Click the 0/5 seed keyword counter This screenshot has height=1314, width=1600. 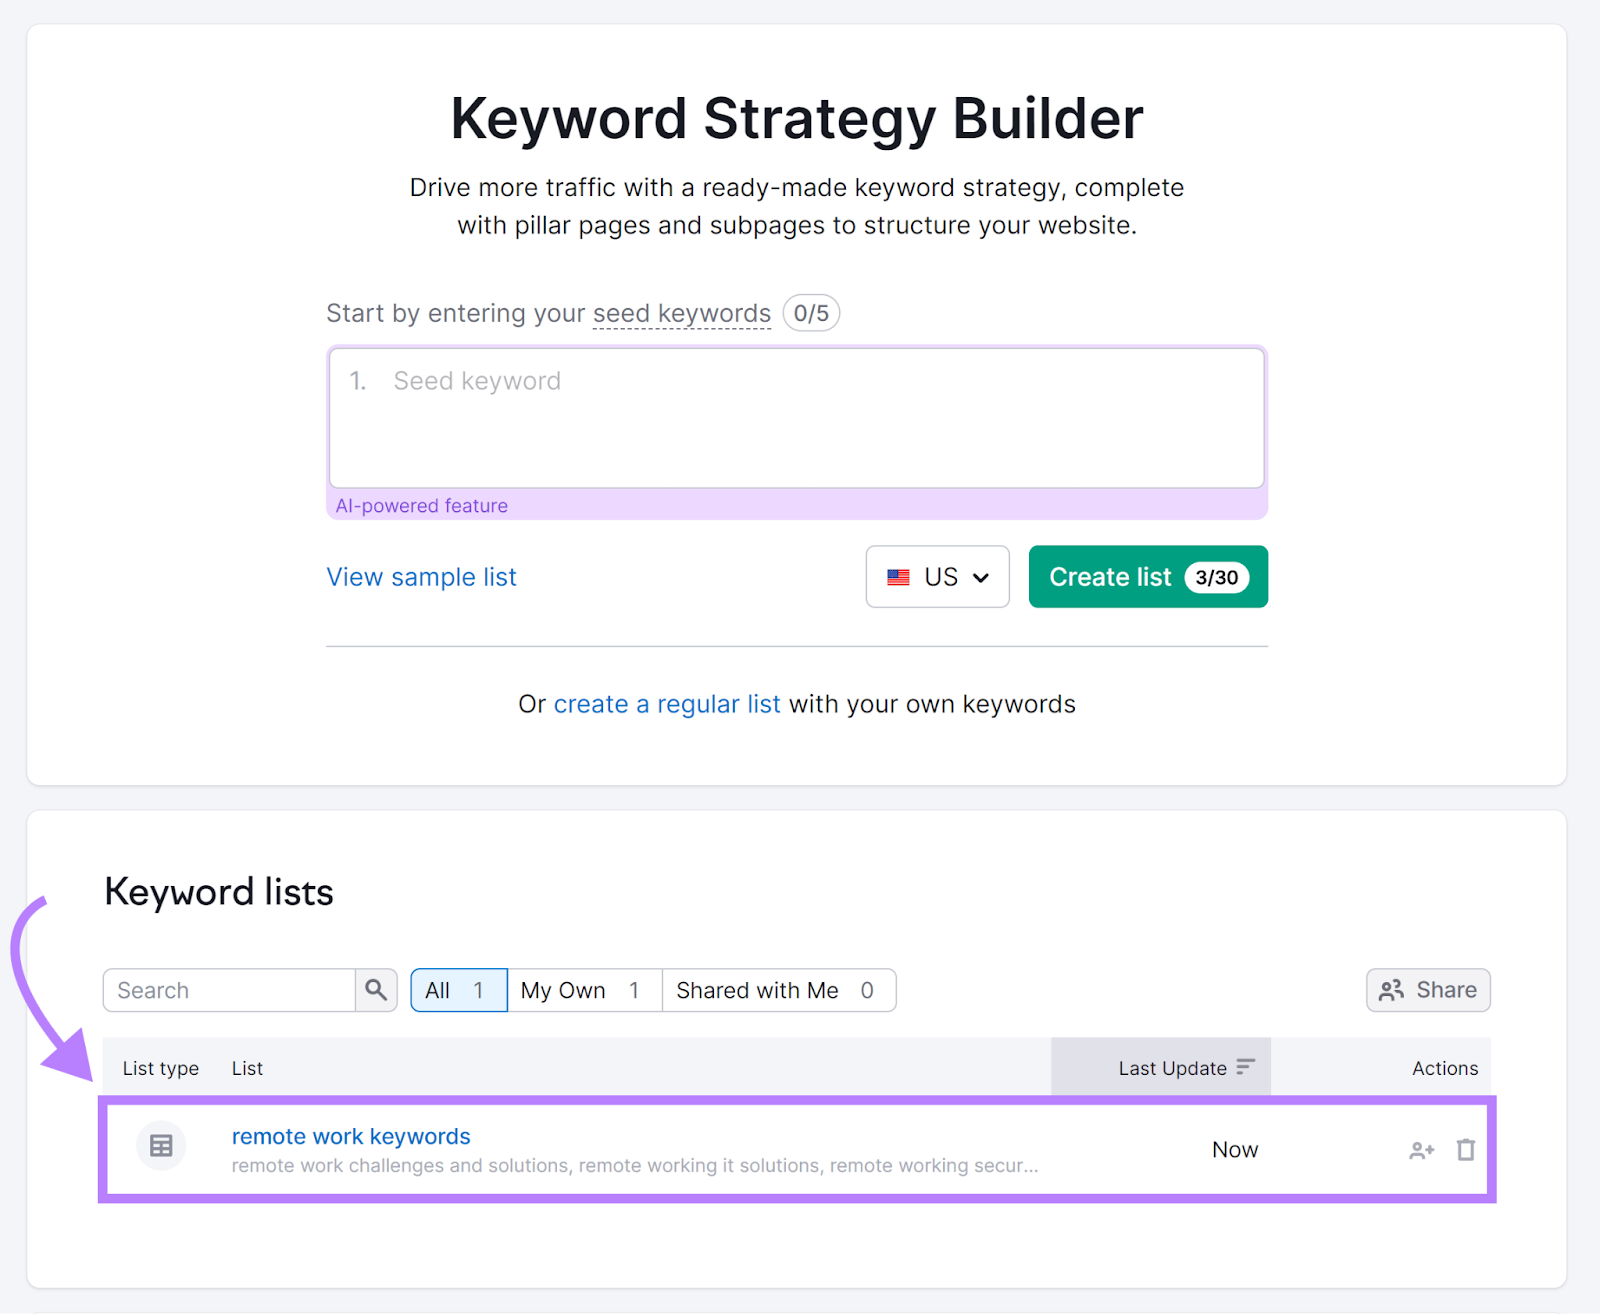pyautogui.click(x=811, y=313)
